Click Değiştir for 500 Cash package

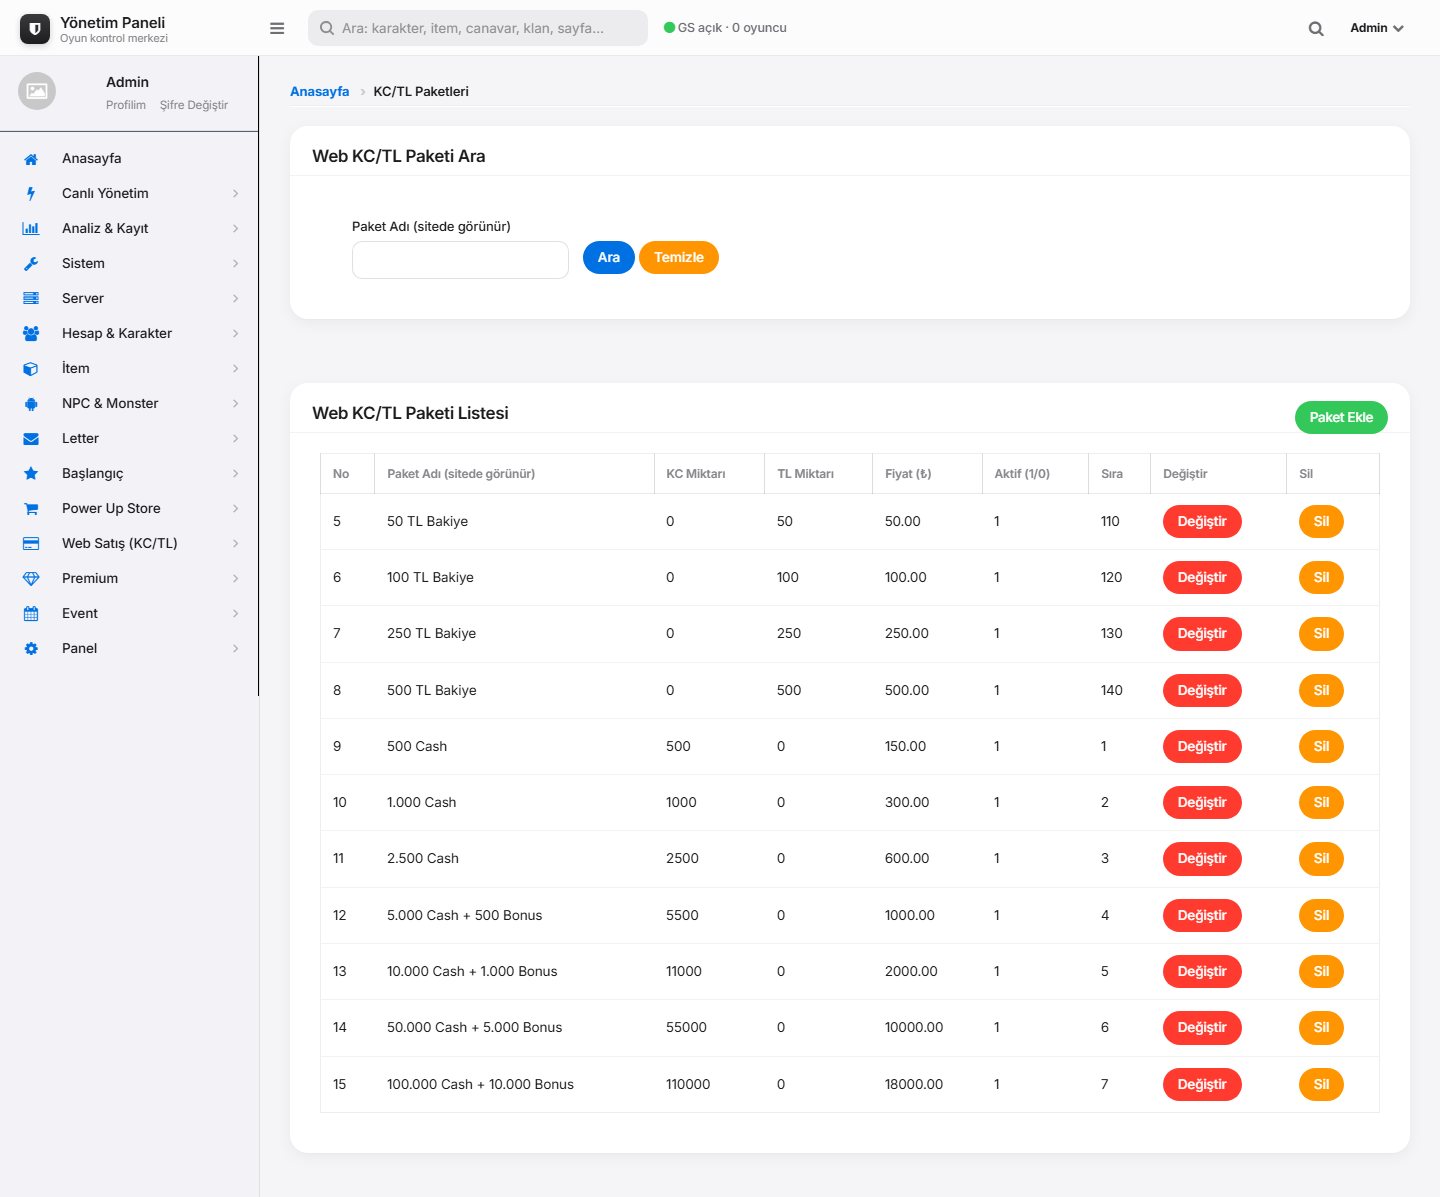click(x=1202, y=746)
